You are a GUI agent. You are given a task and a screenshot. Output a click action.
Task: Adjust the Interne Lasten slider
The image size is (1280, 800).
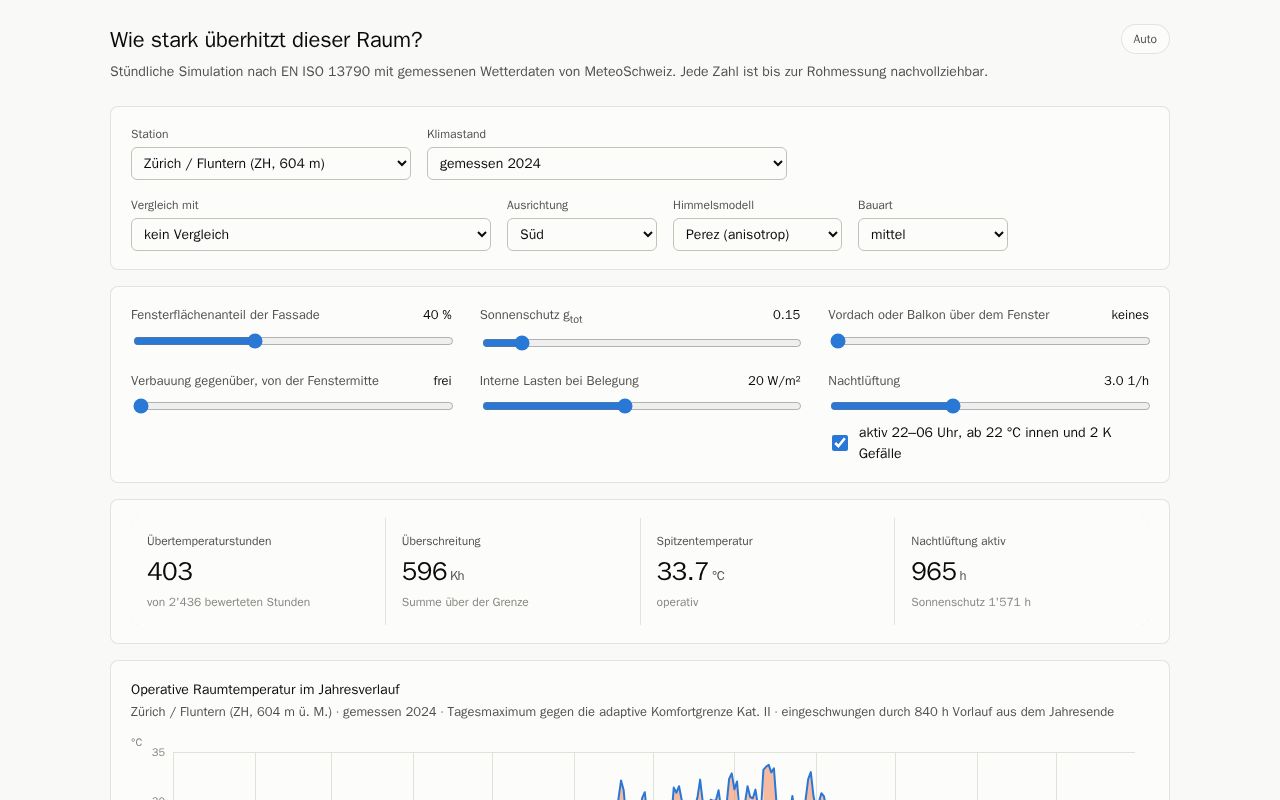(641, 406)
